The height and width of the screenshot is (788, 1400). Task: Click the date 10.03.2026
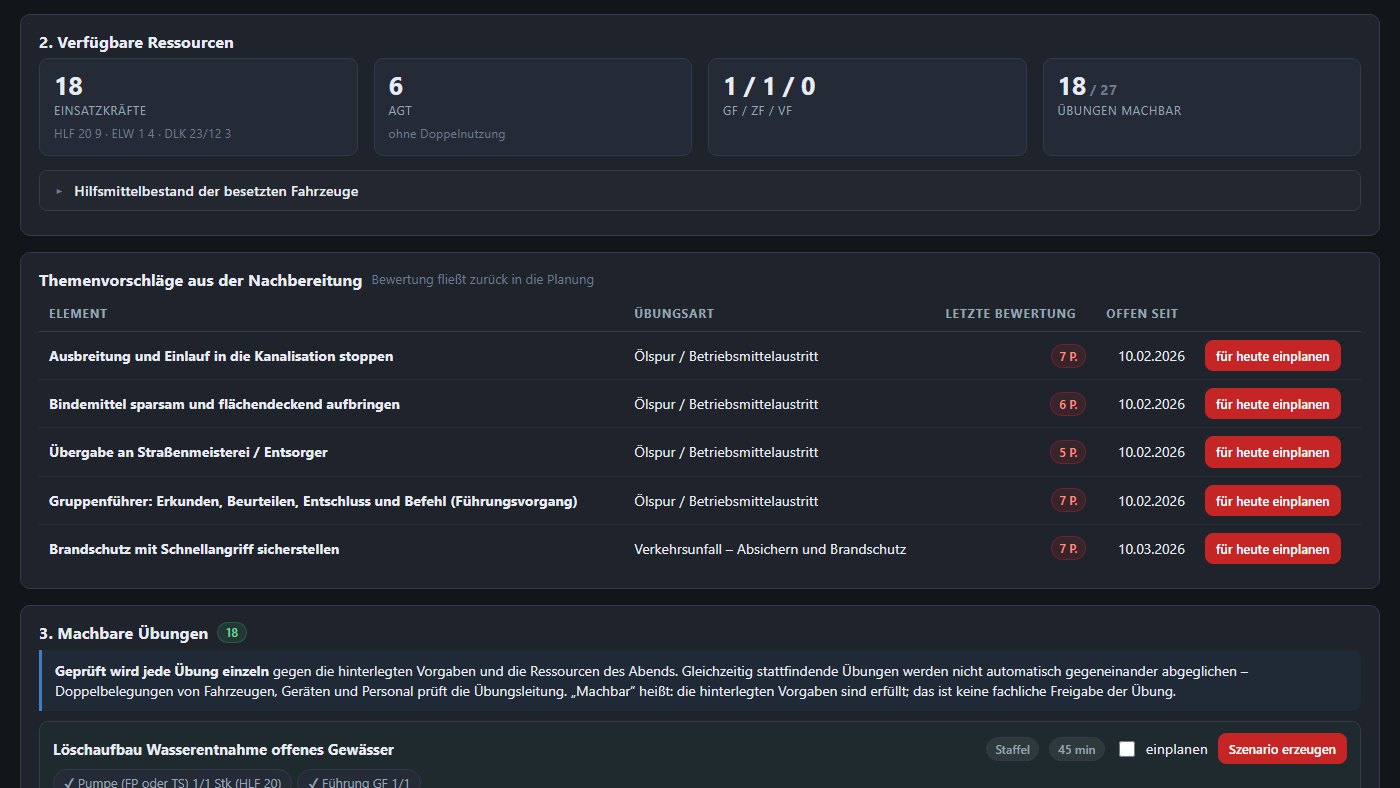[x=1151, y=549]
